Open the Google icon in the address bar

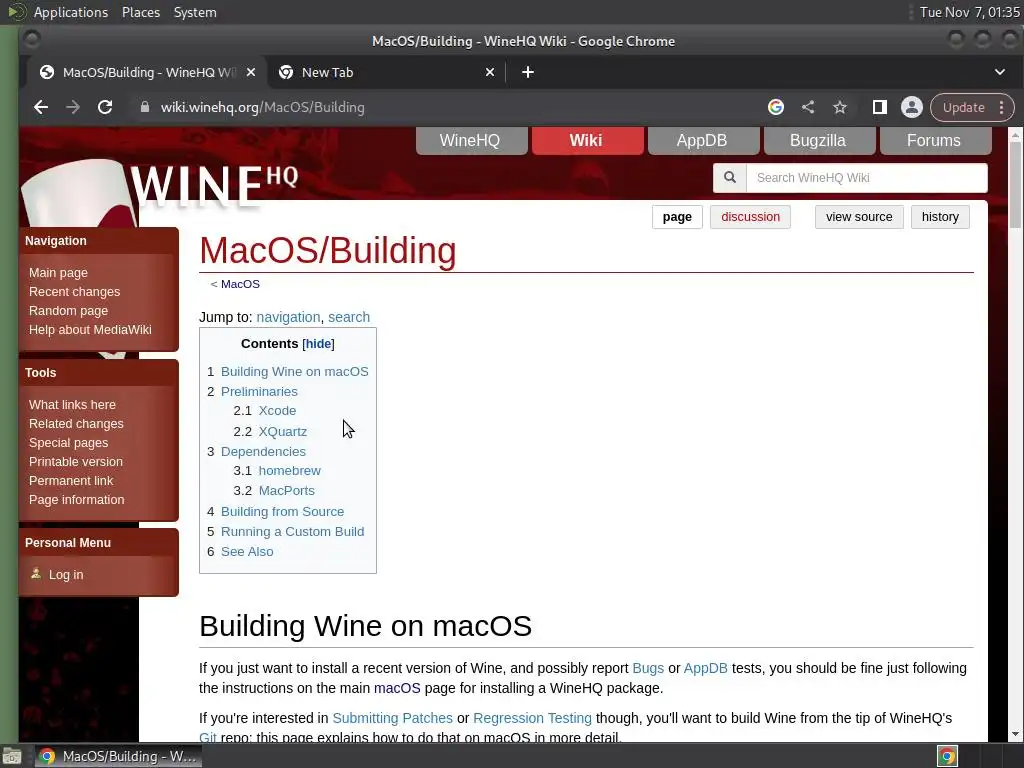pos(776,107)
